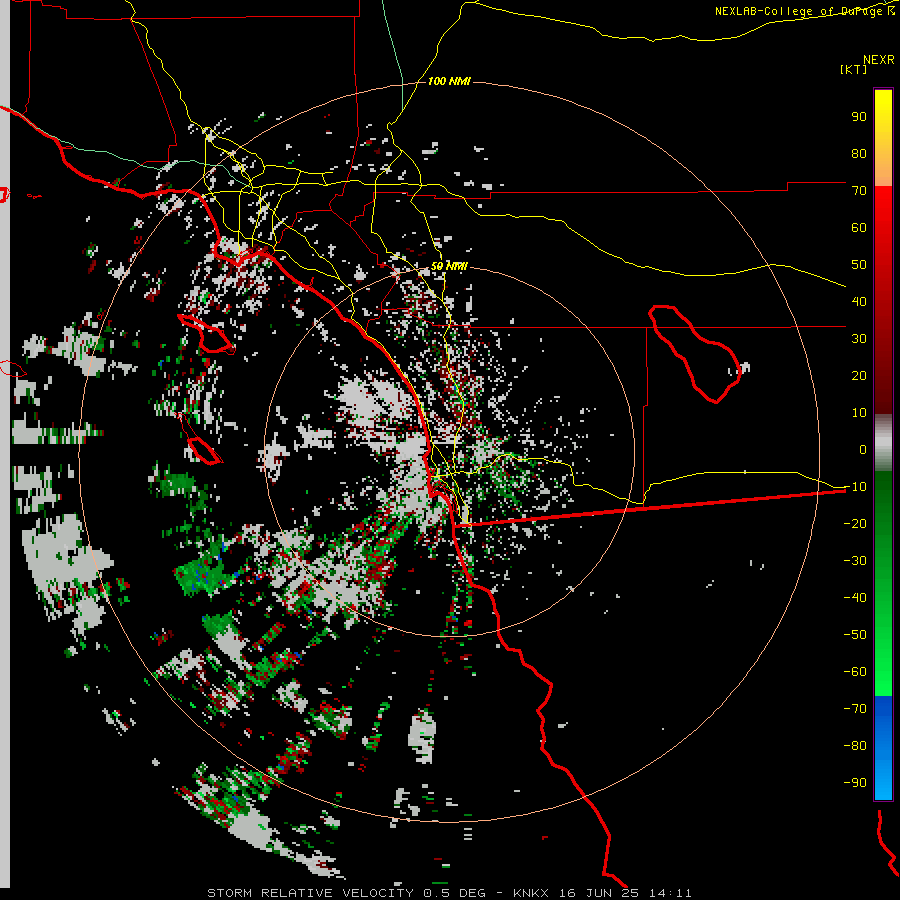Click the -40 scale label
Viewport: 900px width, 900px height.
(x=855, y=598)
